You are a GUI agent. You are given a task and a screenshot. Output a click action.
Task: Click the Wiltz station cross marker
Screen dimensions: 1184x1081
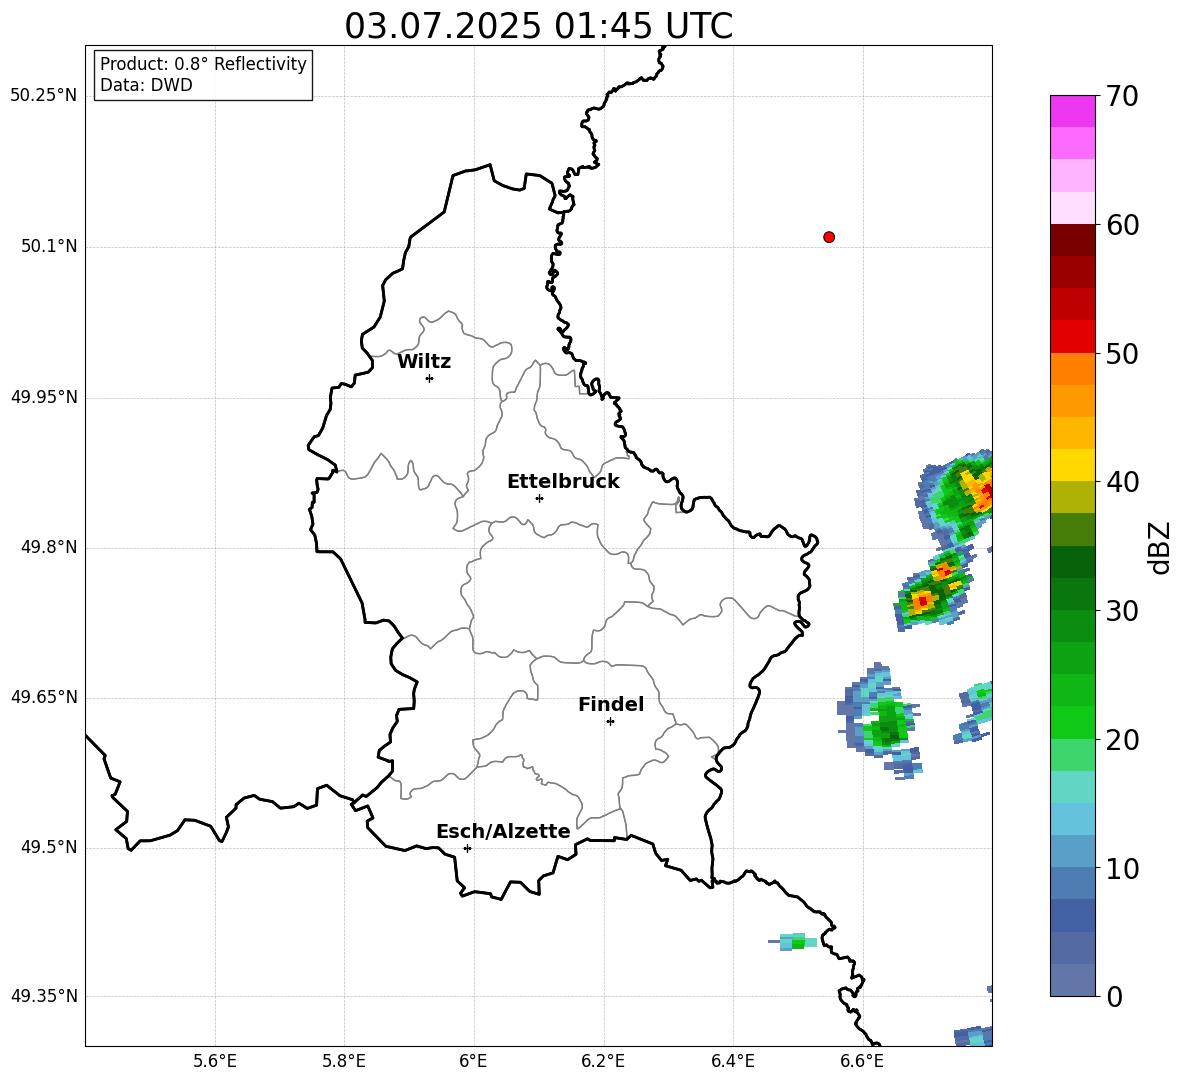[x=430, y=378]
